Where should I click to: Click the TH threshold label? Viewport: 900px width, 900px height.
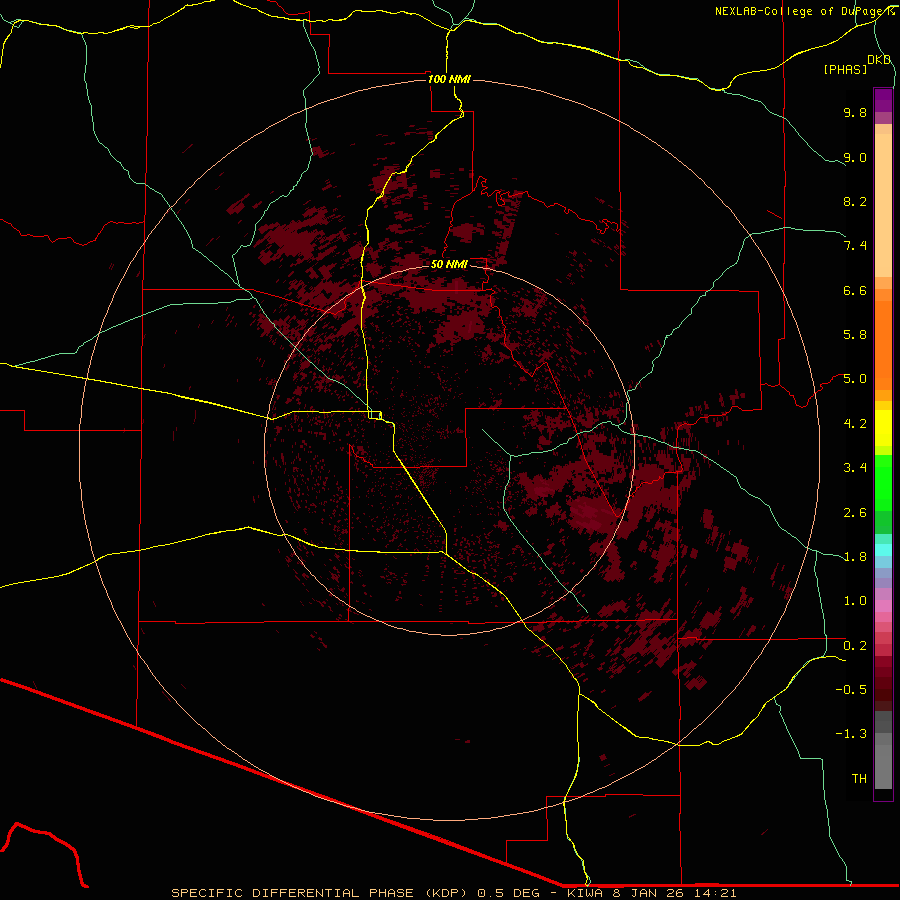(859, 778)
